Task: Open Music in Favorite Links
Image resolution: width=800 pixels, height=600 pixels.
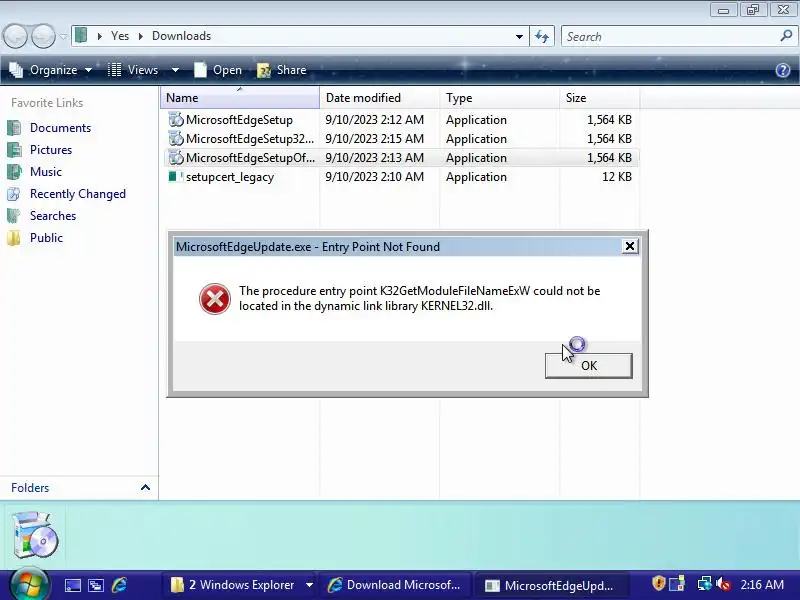Action: click(45, 172)
